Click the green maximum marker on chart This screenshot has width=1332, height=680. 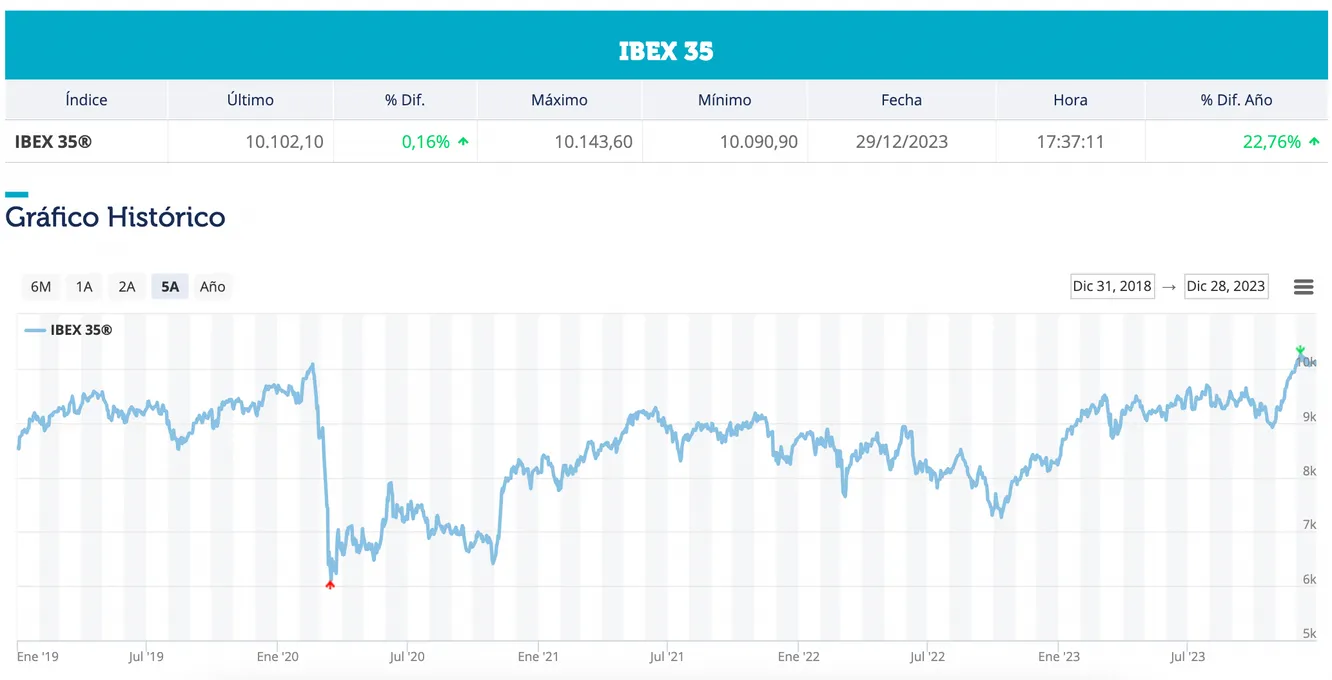(x=1300, y=350)
